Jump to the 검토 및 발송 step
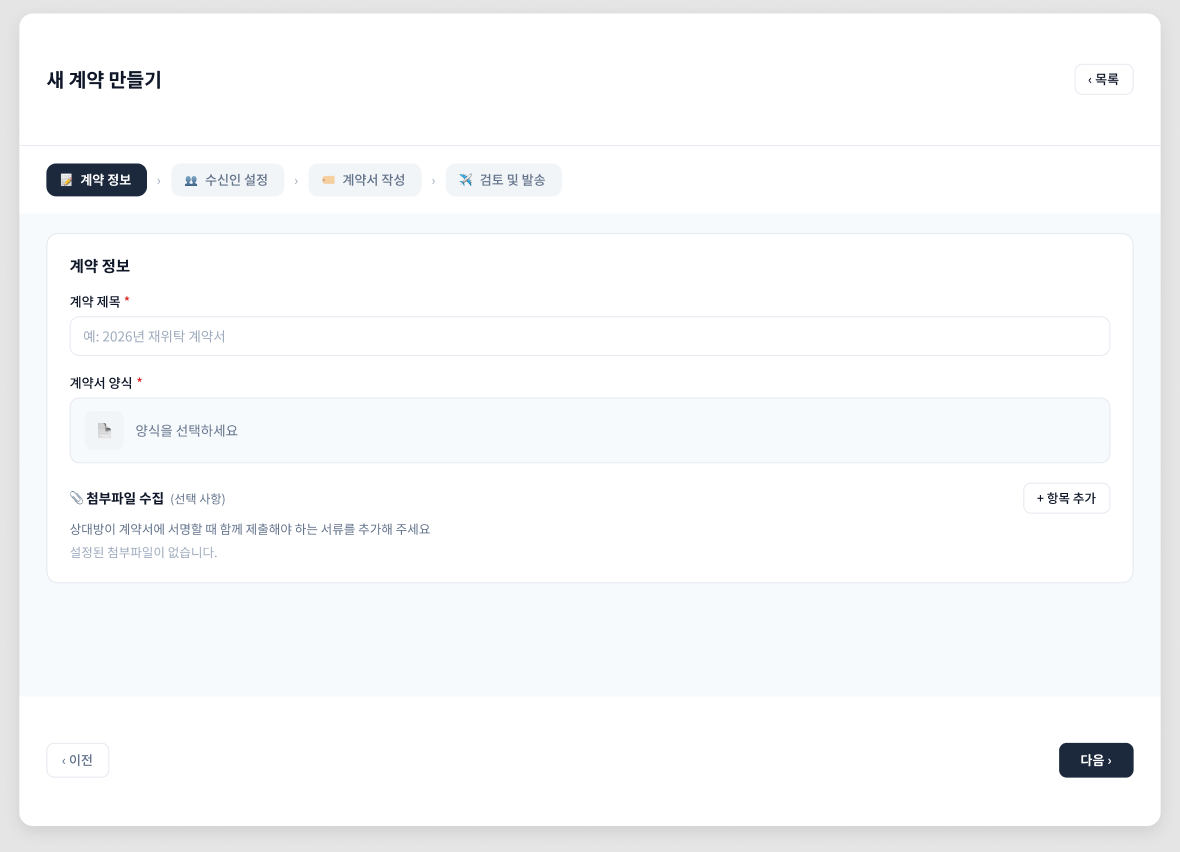Viewport: 1180px width, 852px height. coord(503,180)
